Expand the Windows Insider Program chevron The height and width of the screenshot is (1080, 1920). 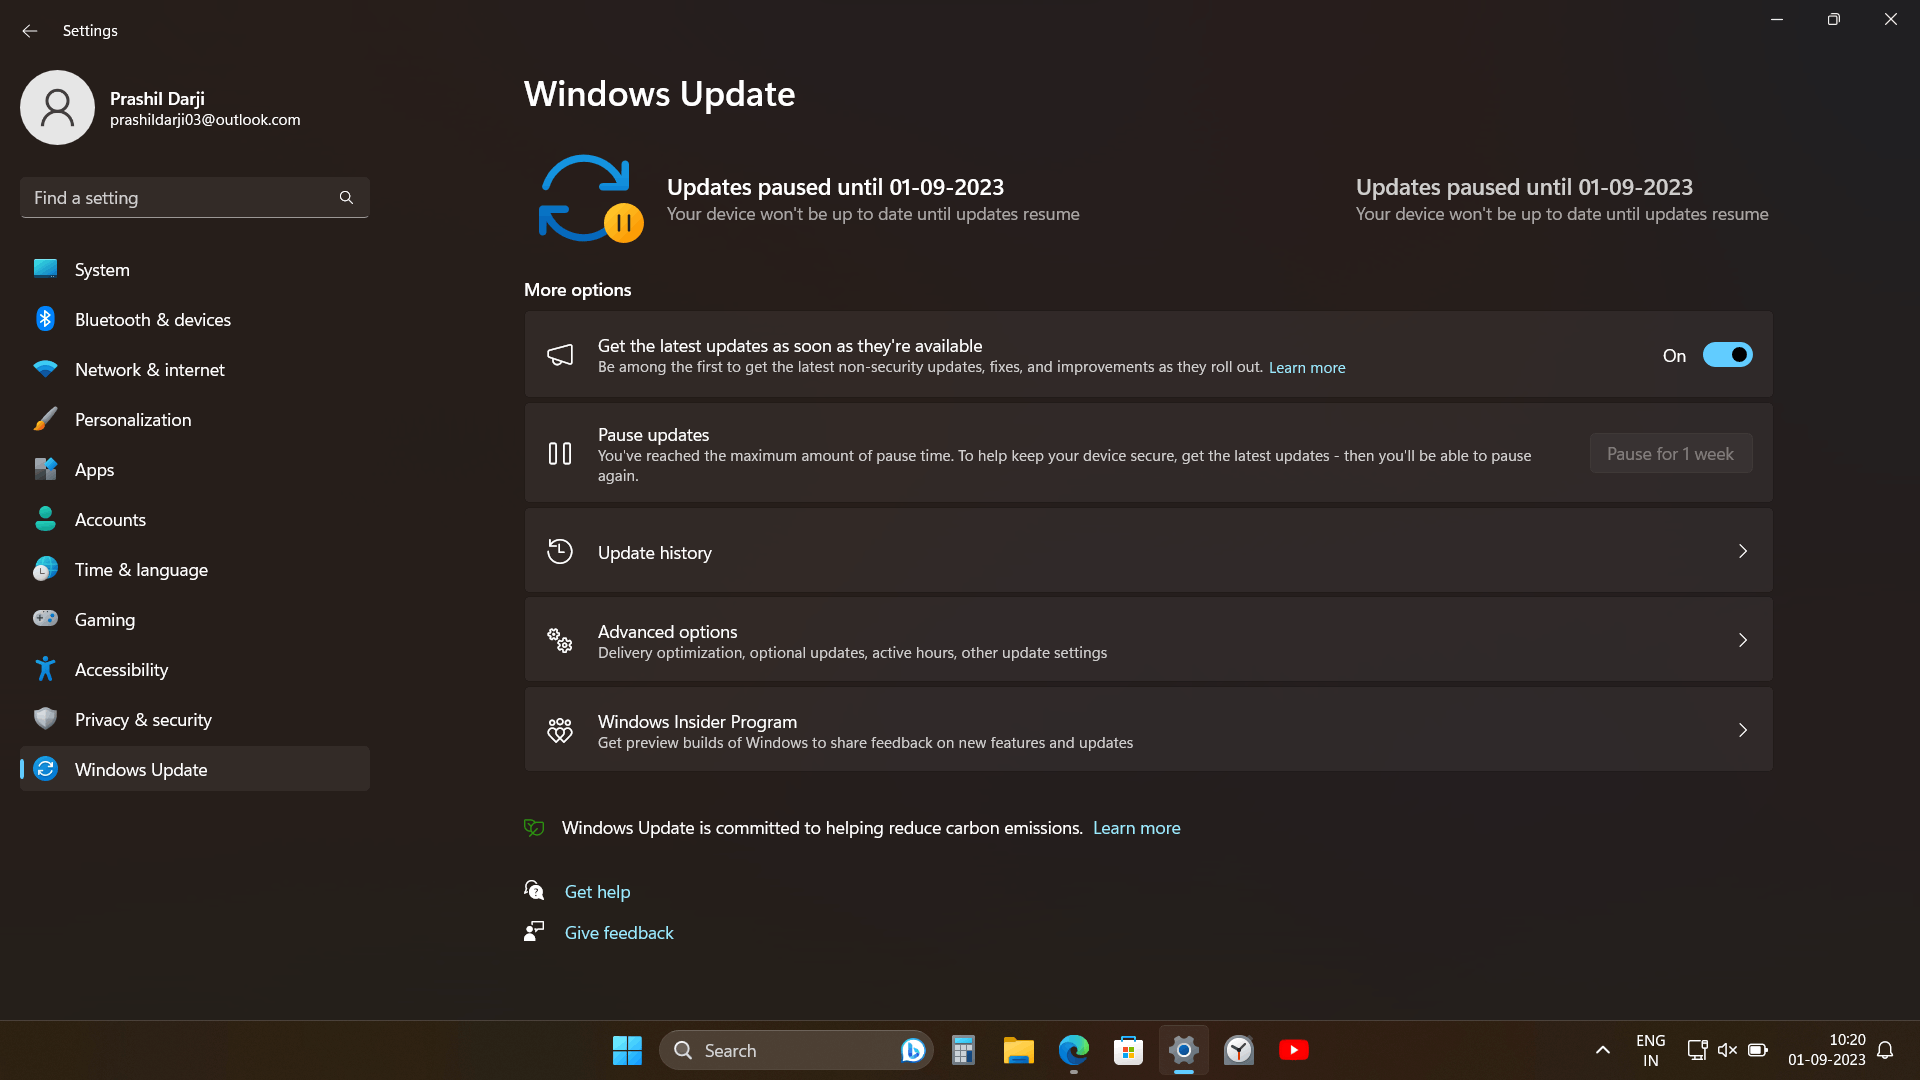tap(1742, 730)
